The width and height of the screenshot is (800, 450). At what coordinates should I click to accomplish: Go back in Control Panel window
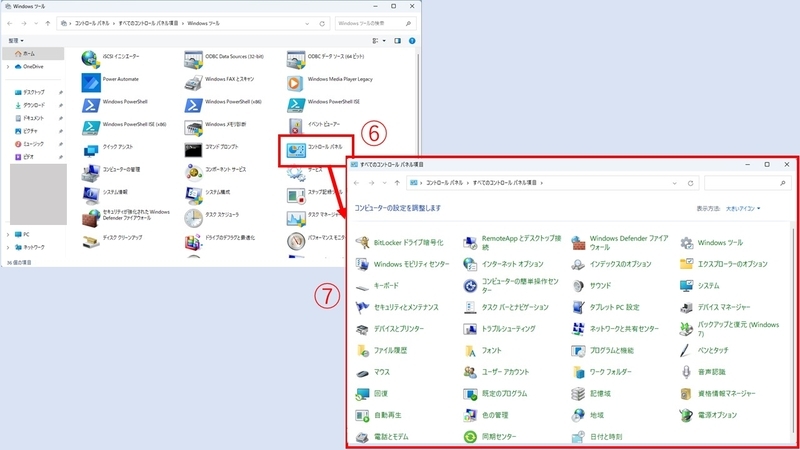coord(357,183)
